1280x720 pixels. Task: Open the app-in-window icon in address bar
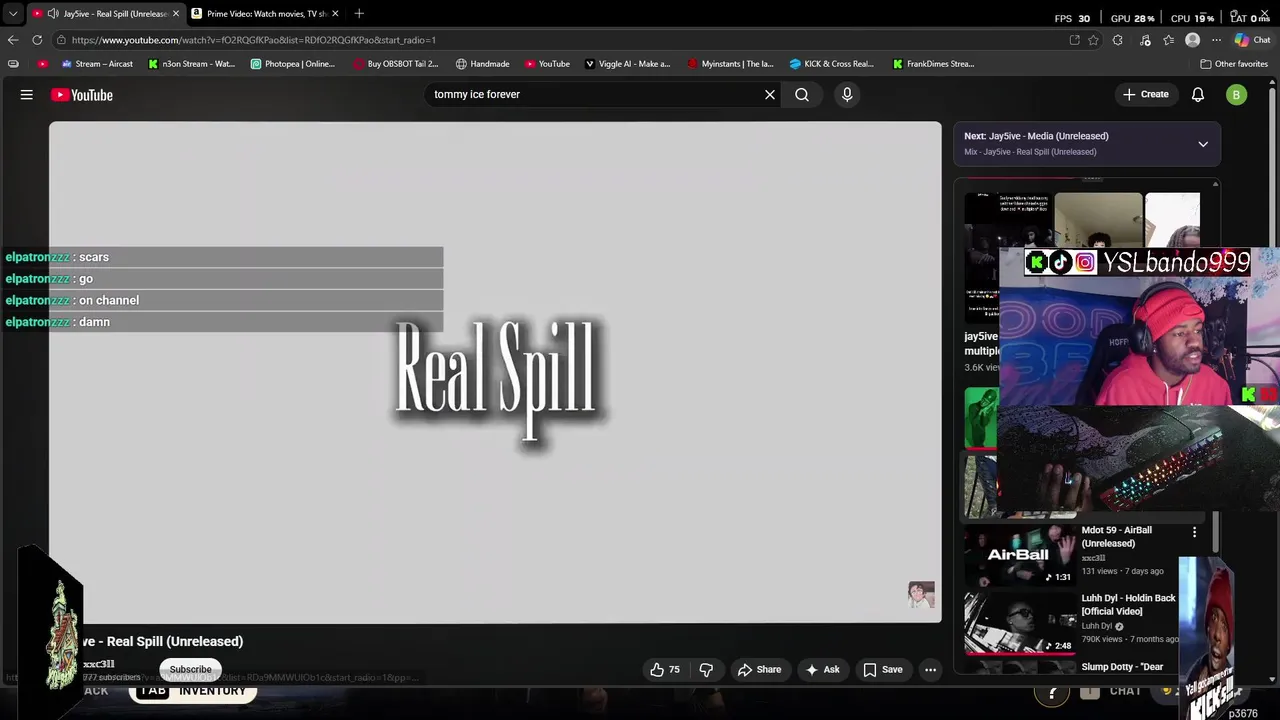1074,40
